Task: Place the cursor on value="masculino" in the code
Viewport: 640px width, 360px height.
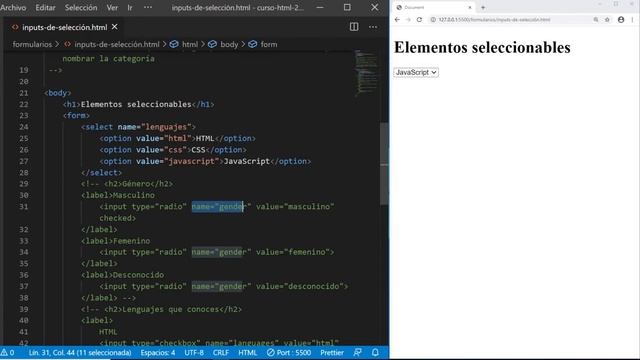Action: (x=295, y=207)
